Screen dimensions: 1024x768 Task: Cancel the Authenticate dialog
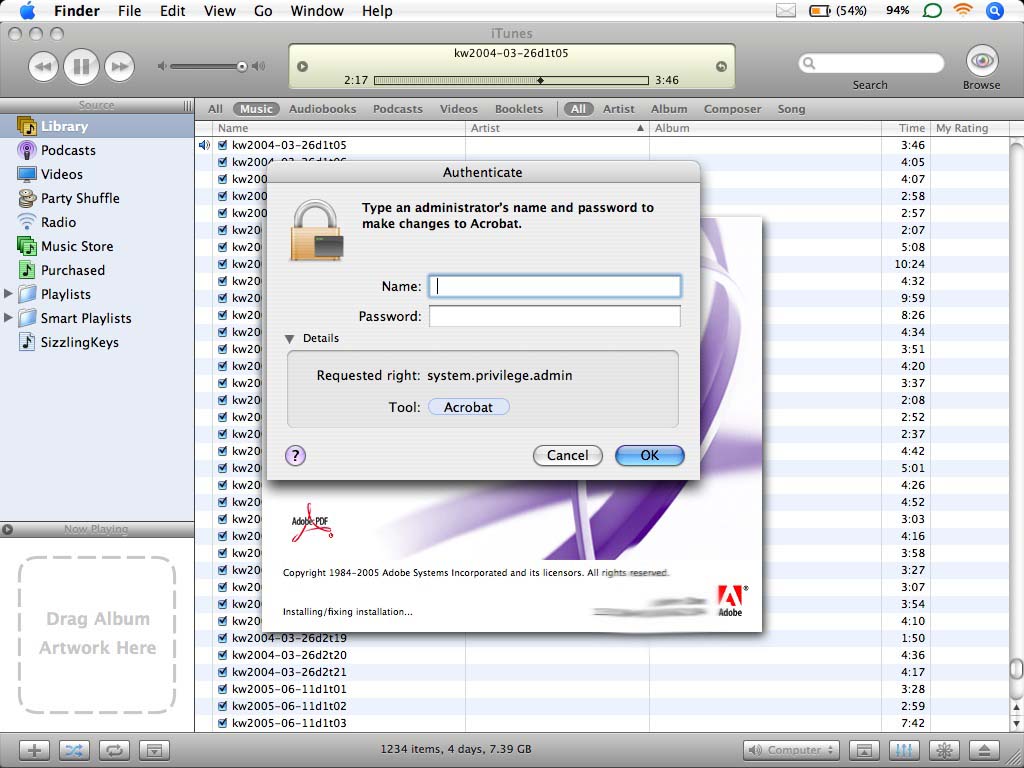(x=568, y=455)
